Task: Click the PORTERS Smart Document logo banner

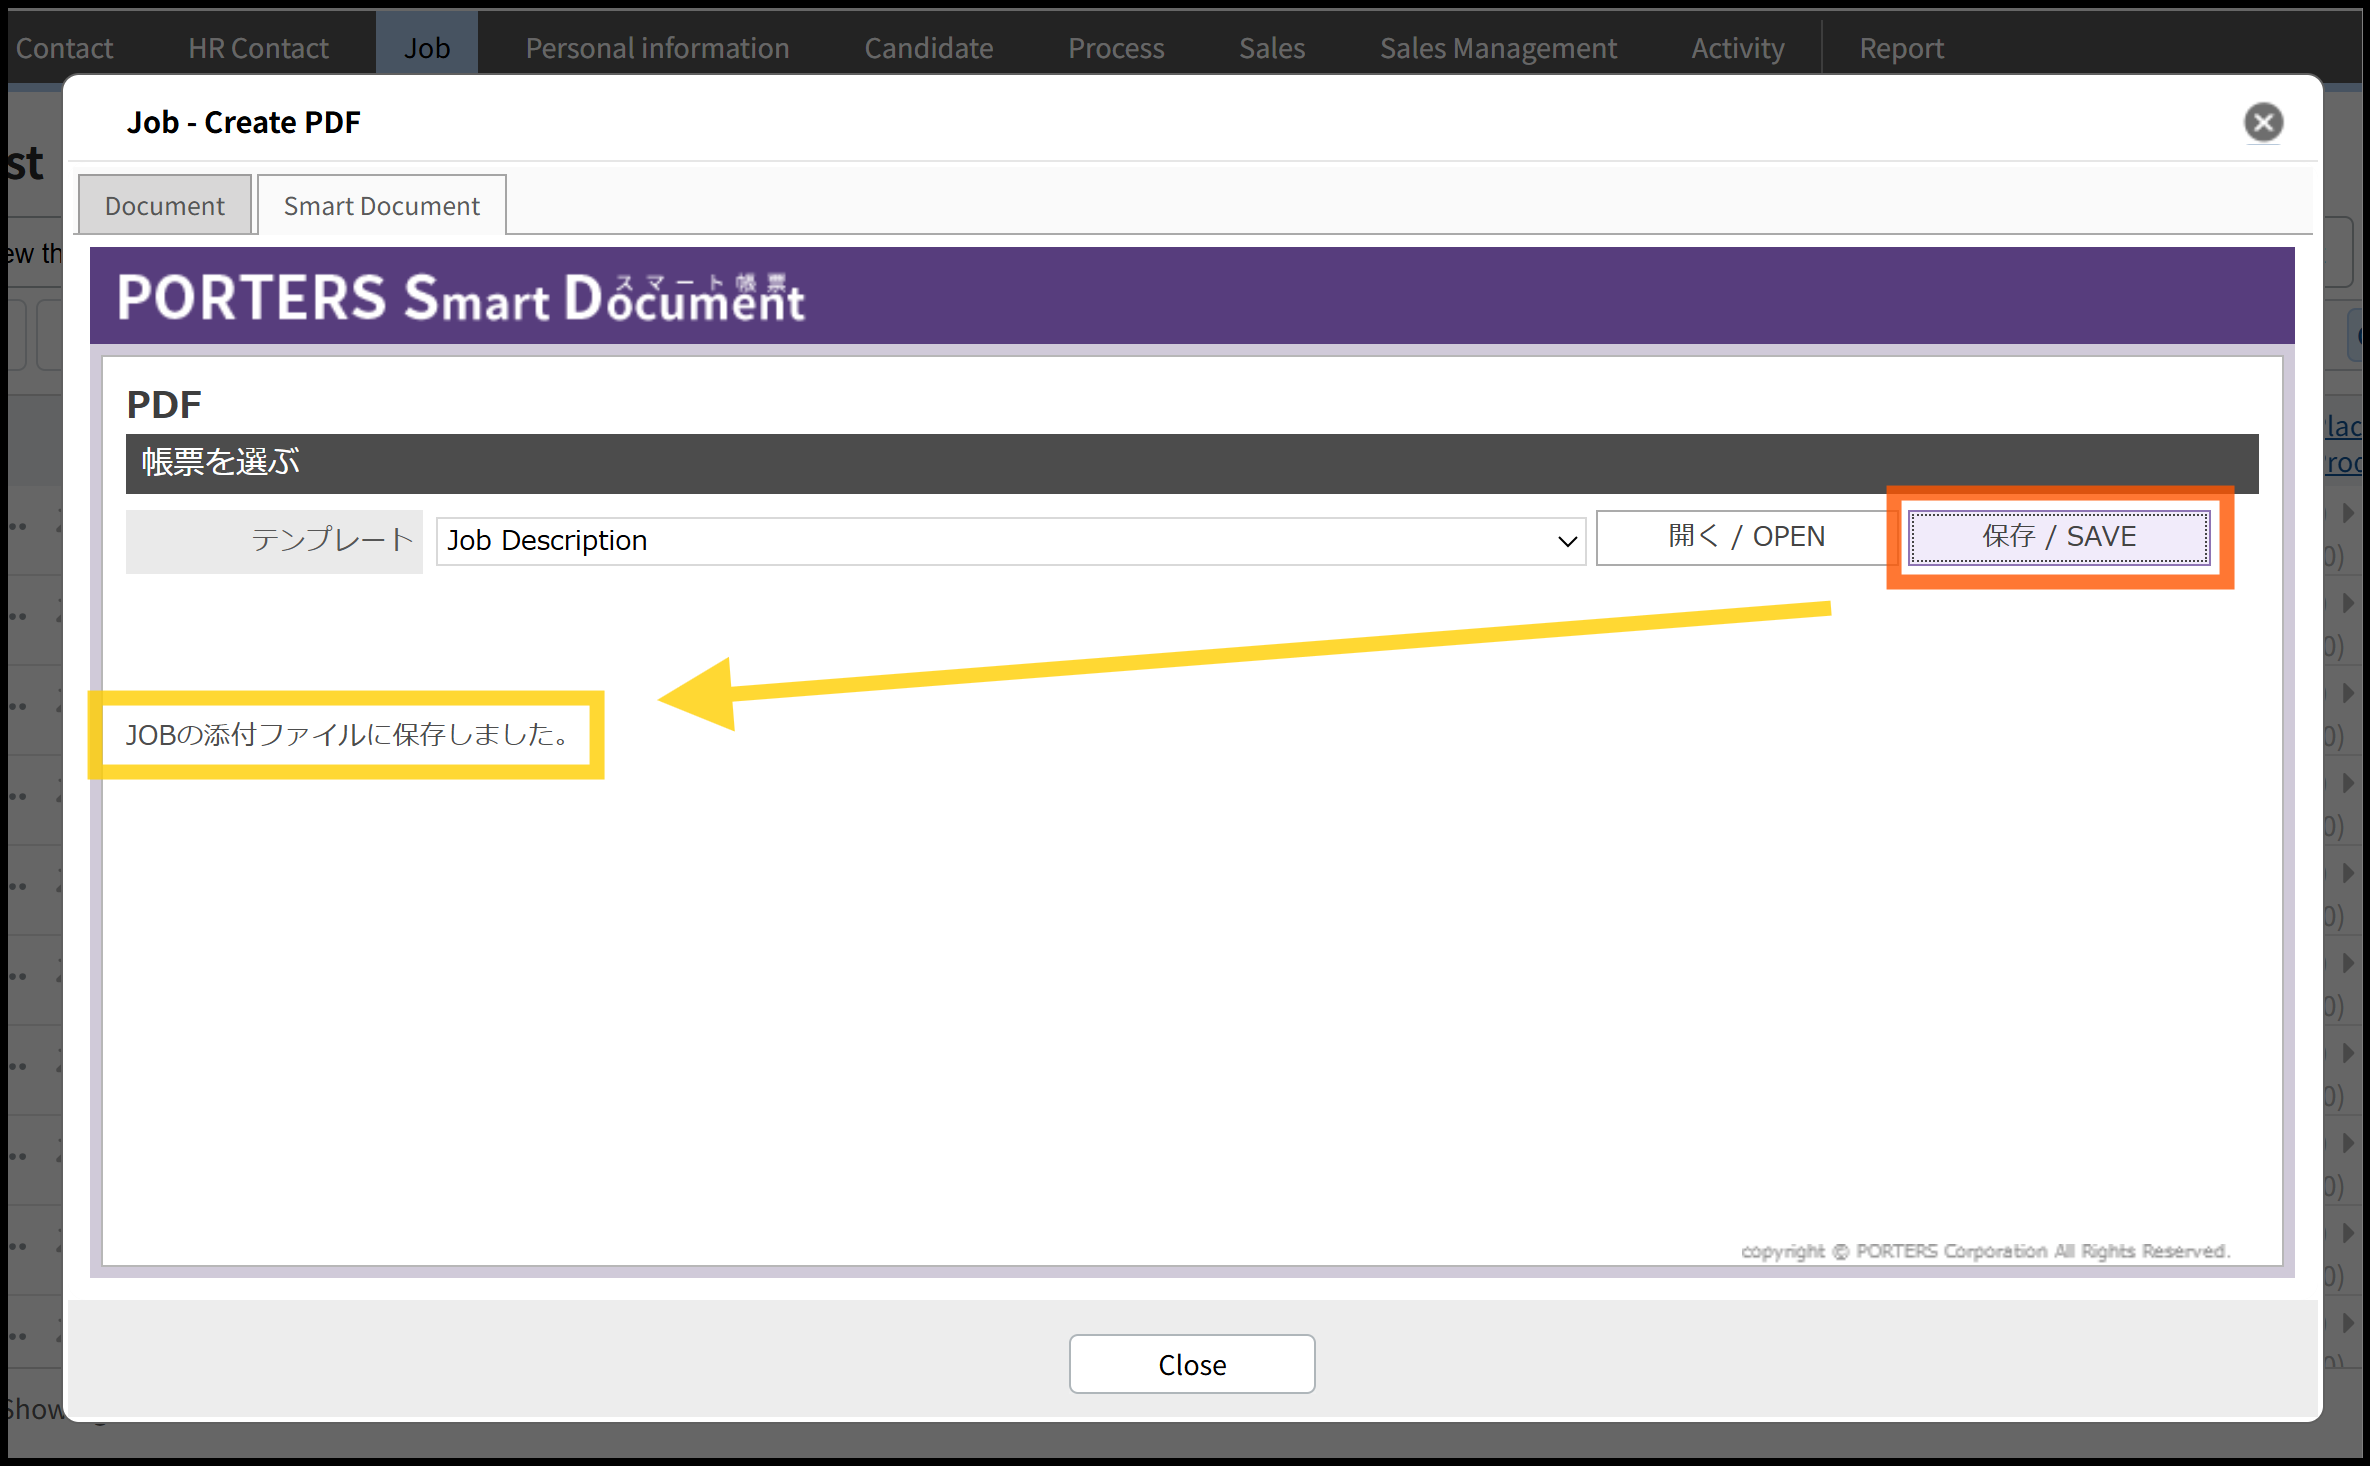Action: click(461, 298)
